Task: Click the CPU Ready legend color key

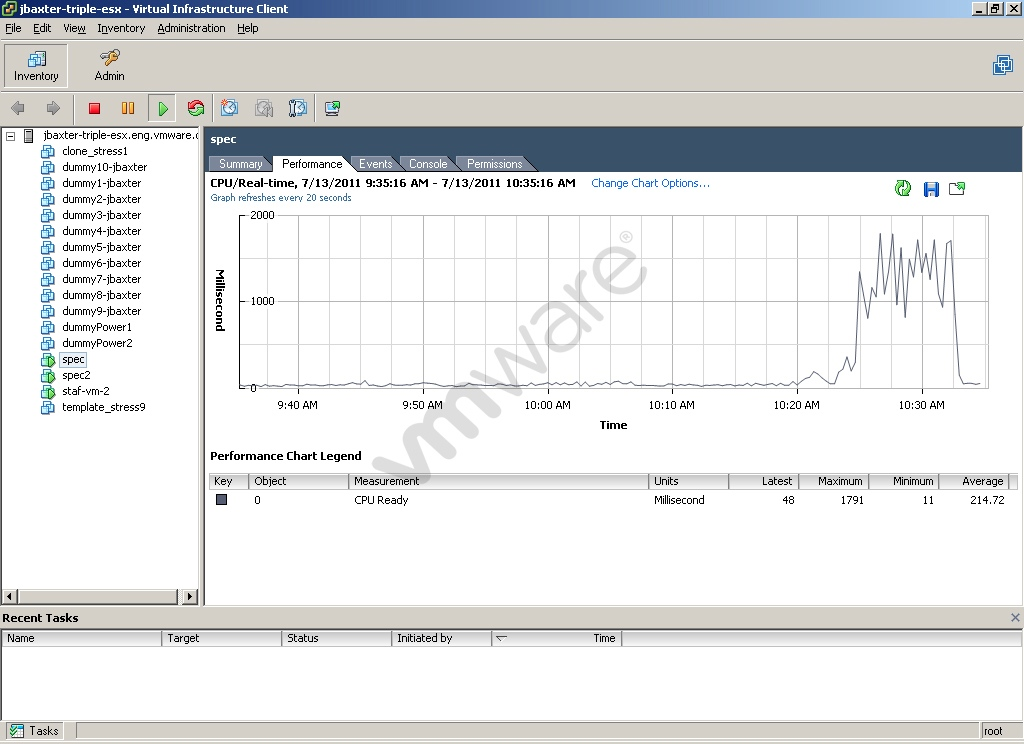Action: (x=221, y=500)
